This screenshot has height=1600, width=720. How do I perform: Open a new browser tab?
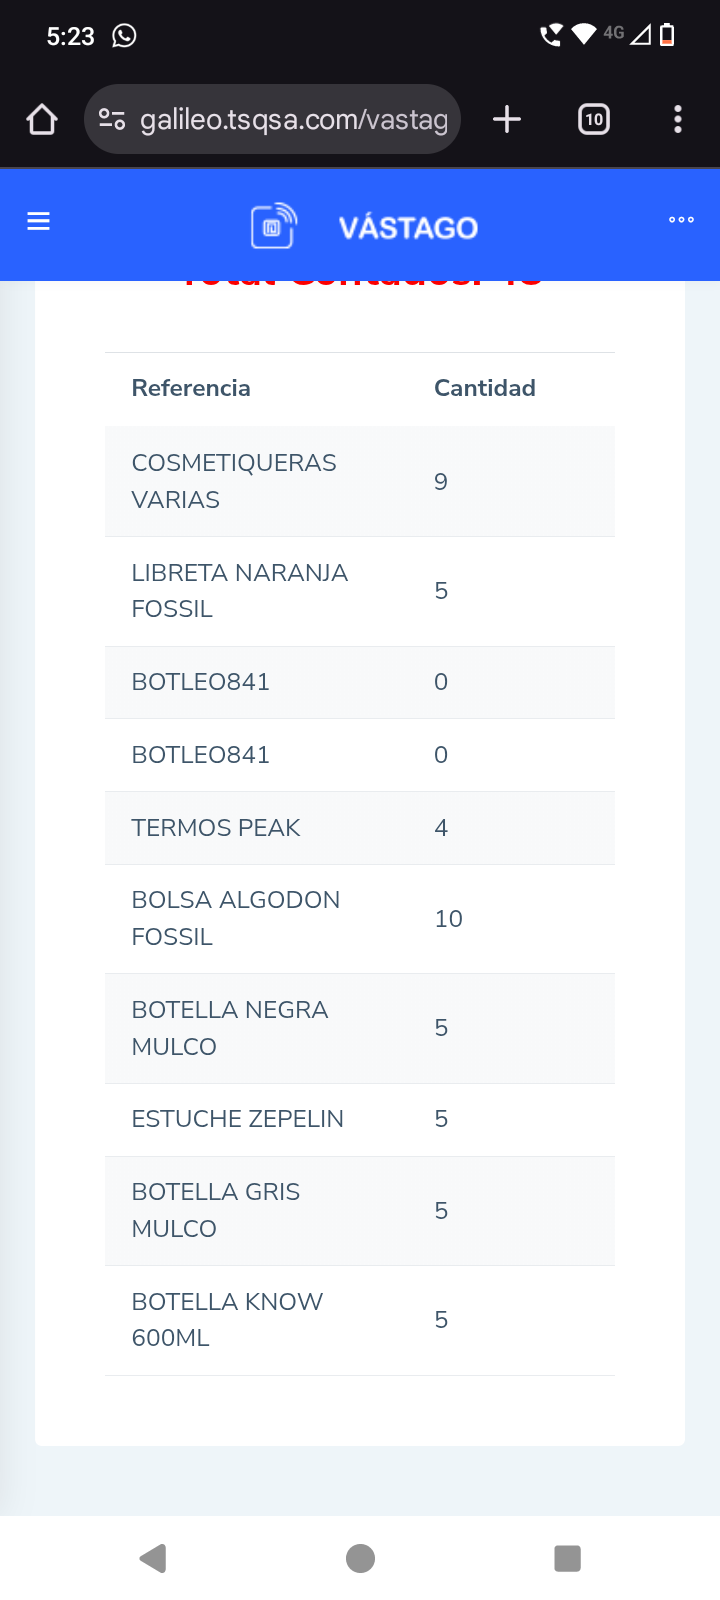pos(507,120)
